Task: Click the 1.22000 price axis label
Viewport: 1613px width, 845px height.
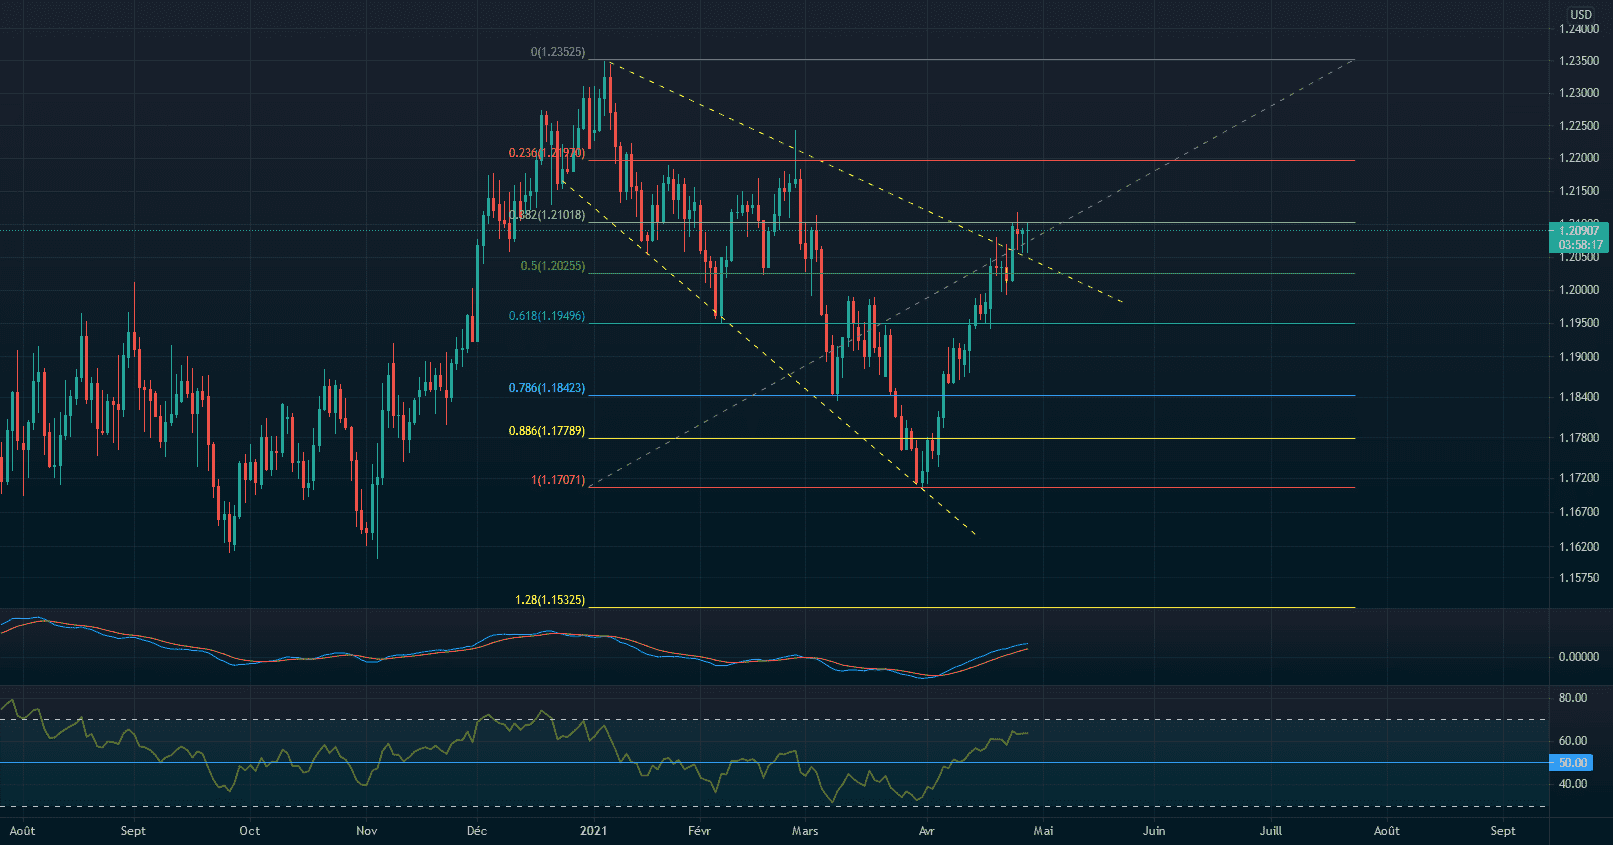Action: [x=1579, y=158]
